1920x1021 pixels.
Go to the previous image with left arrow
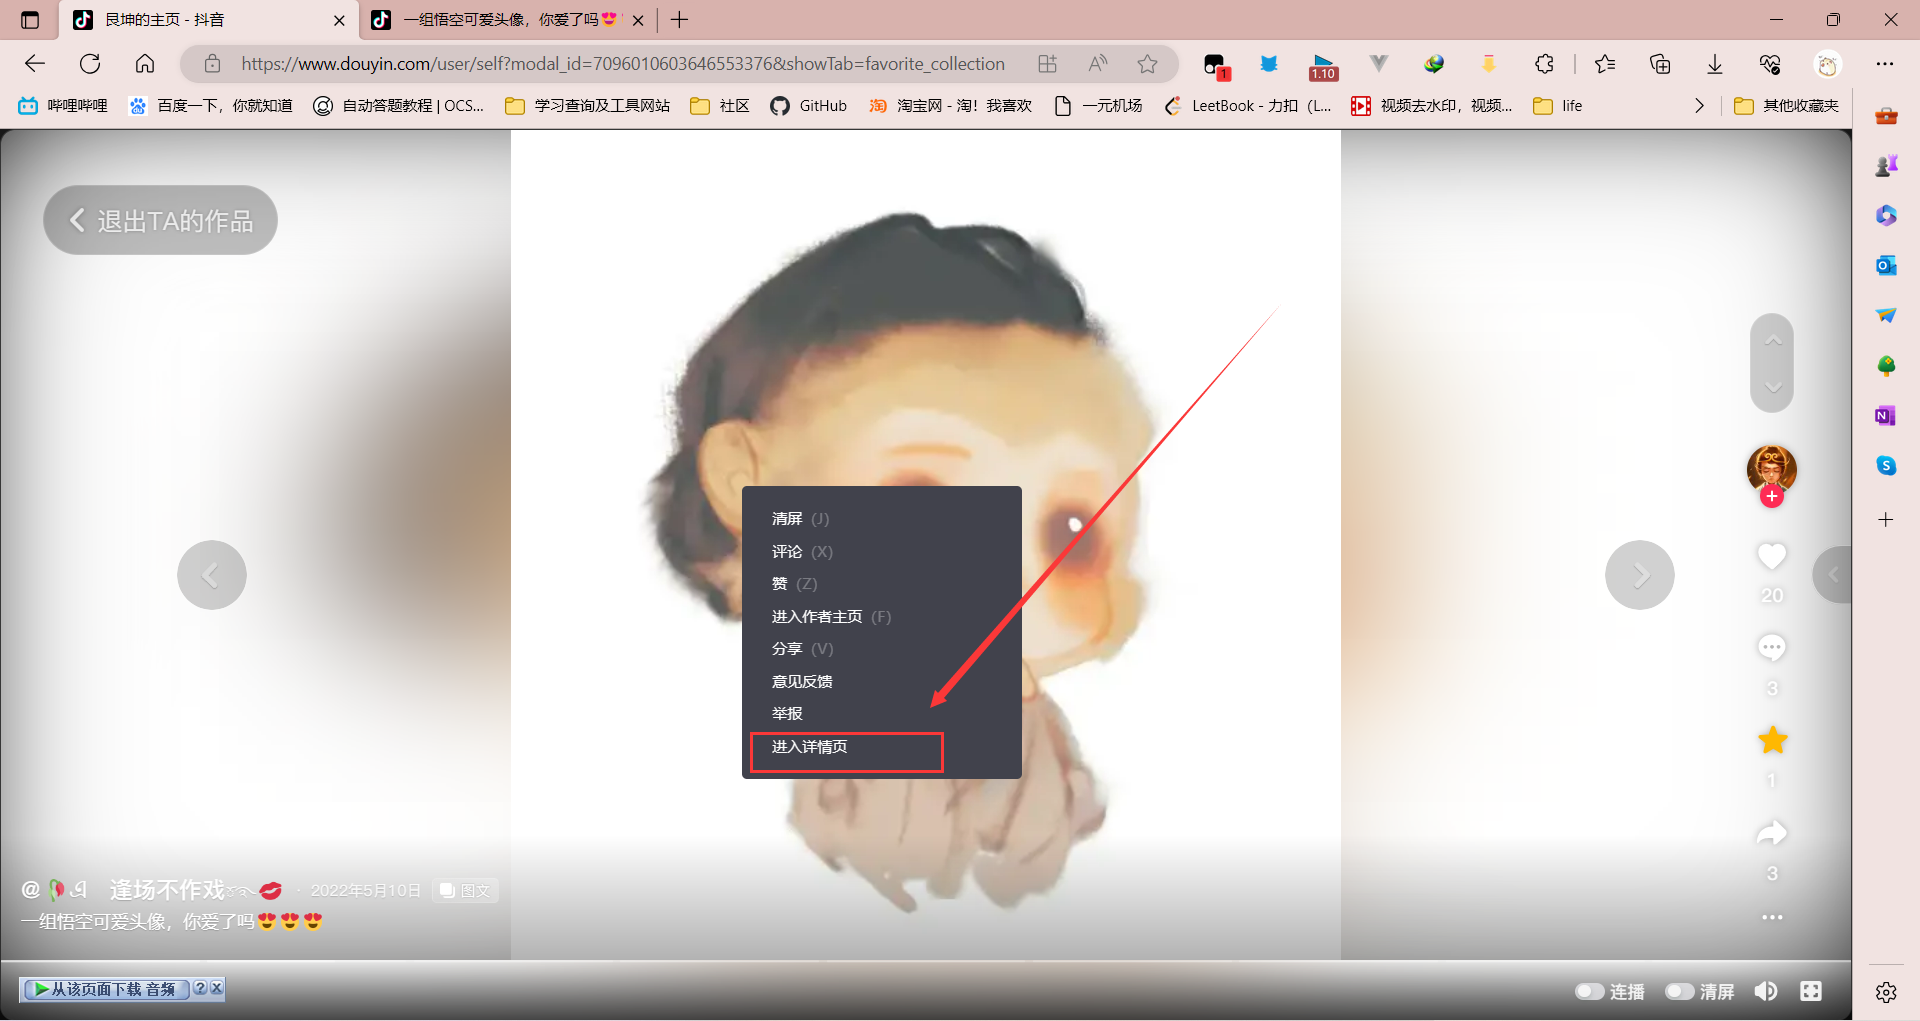(x=212, y=575)
